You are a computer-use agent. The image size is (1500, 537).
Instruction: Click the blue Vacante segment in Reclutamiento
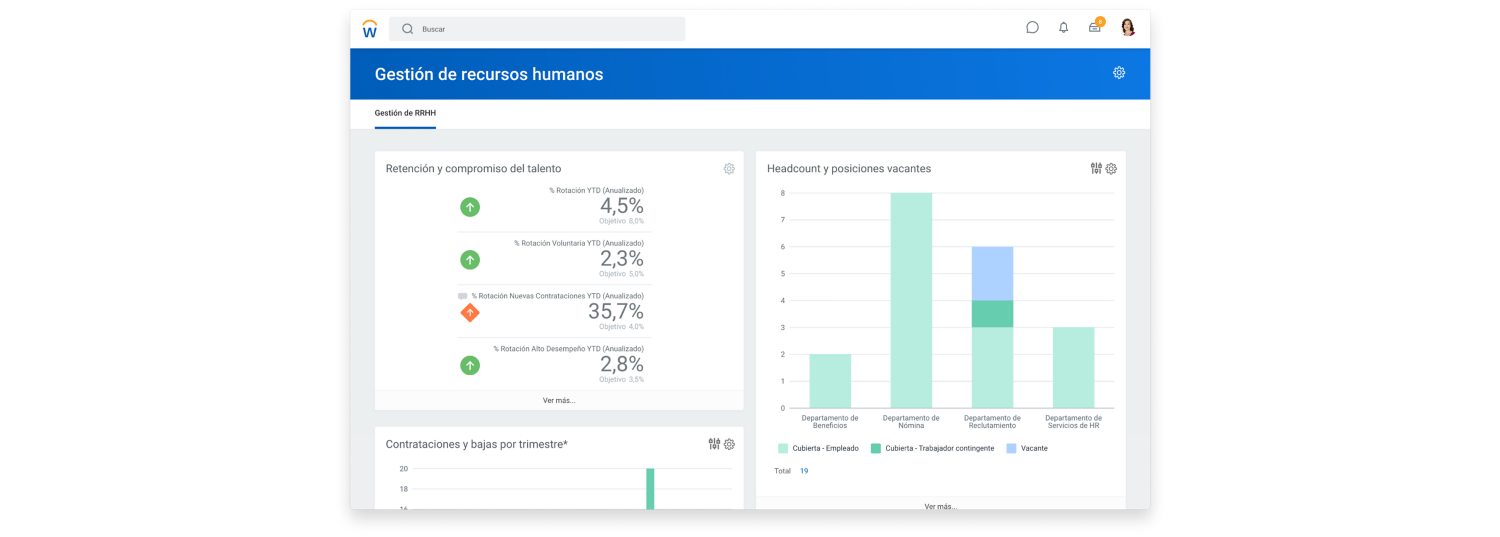coord(992,273)
